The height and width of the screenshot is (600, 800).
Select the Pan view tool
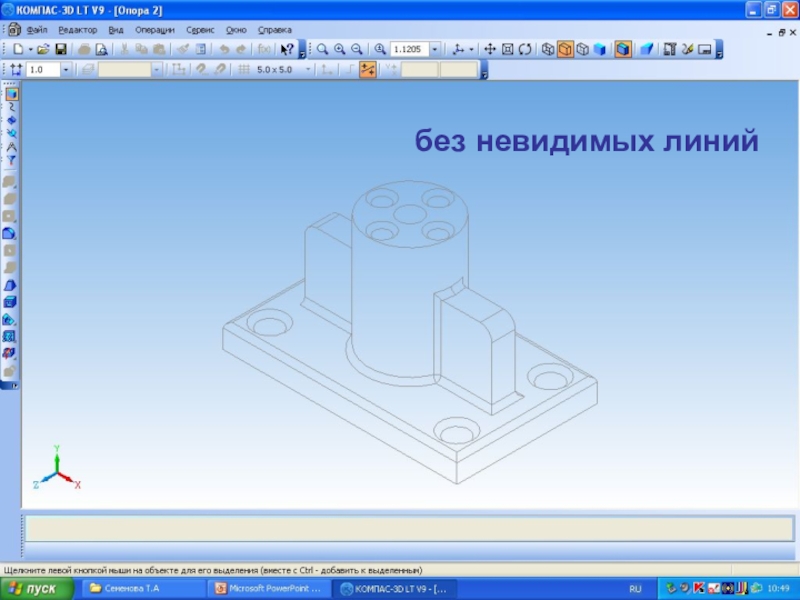click(490, 49)
